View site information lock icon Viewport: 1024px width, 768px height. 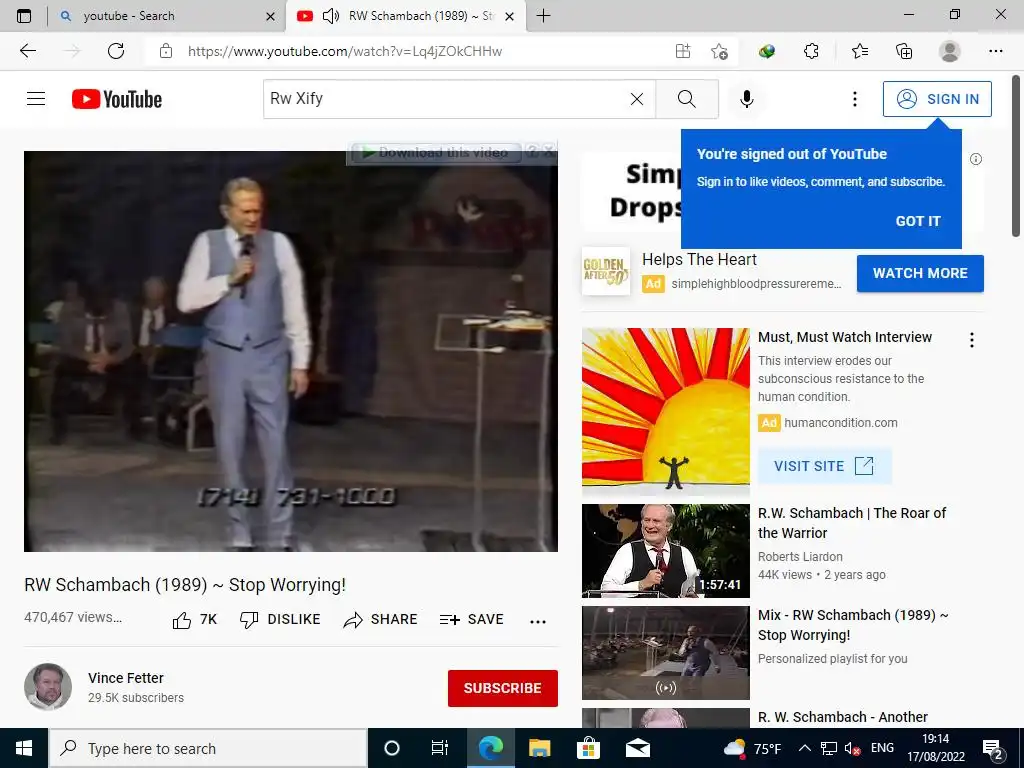166,51
